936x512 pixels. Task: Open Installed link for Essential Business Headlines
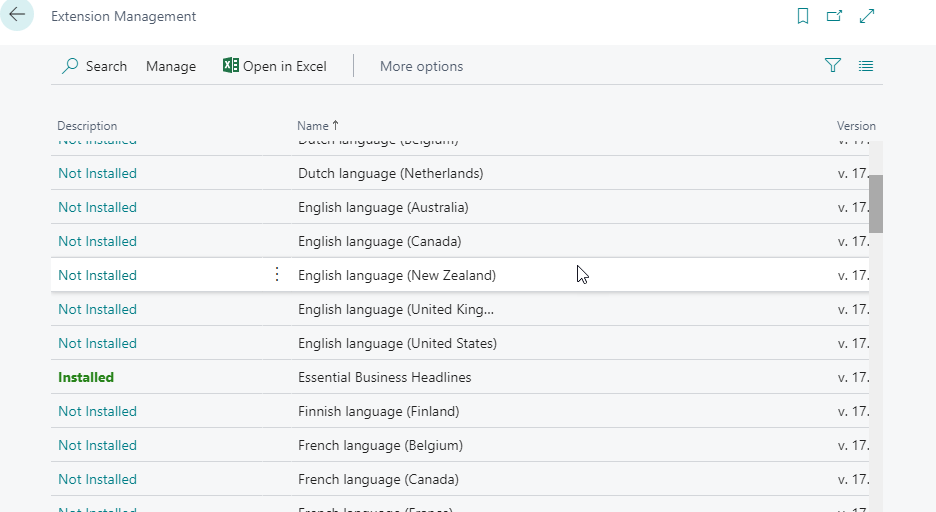coord(86,377)
